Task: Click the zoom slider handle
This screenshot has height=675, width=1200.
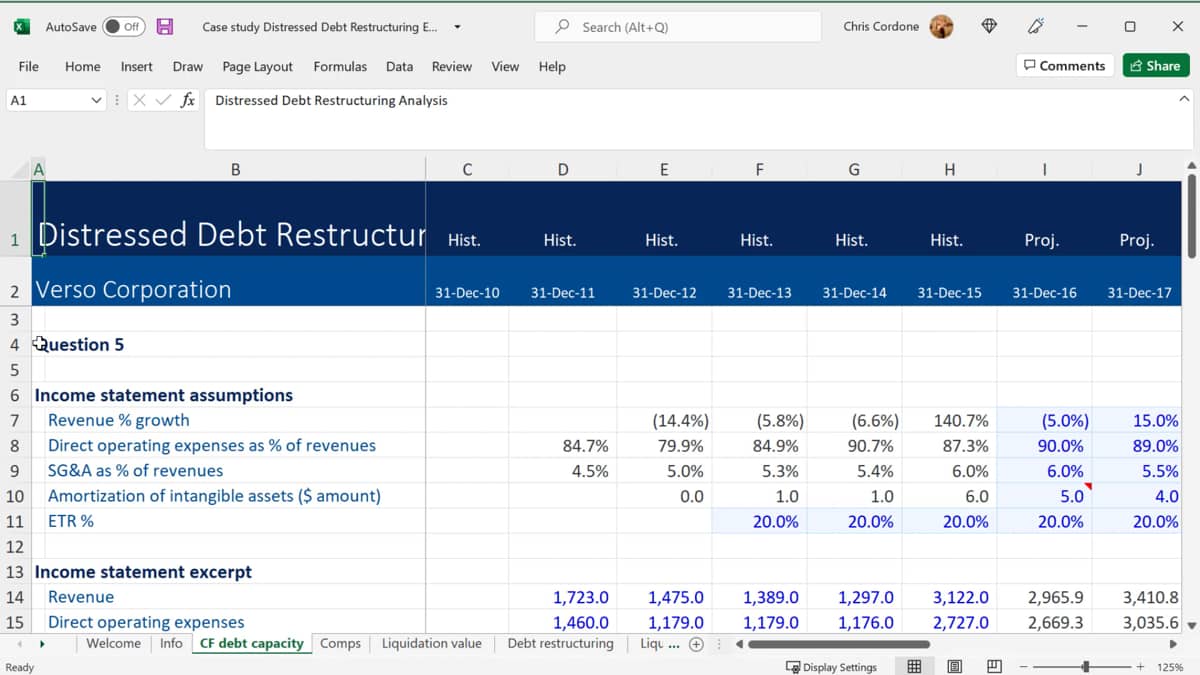Action: [1086, 667]
